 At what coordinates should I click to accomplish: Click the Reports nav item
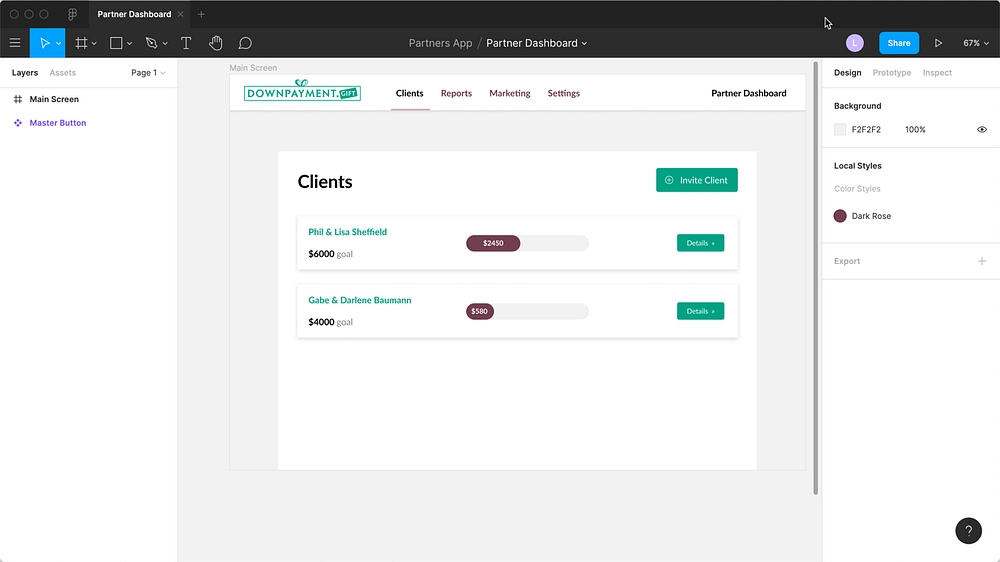456,93
